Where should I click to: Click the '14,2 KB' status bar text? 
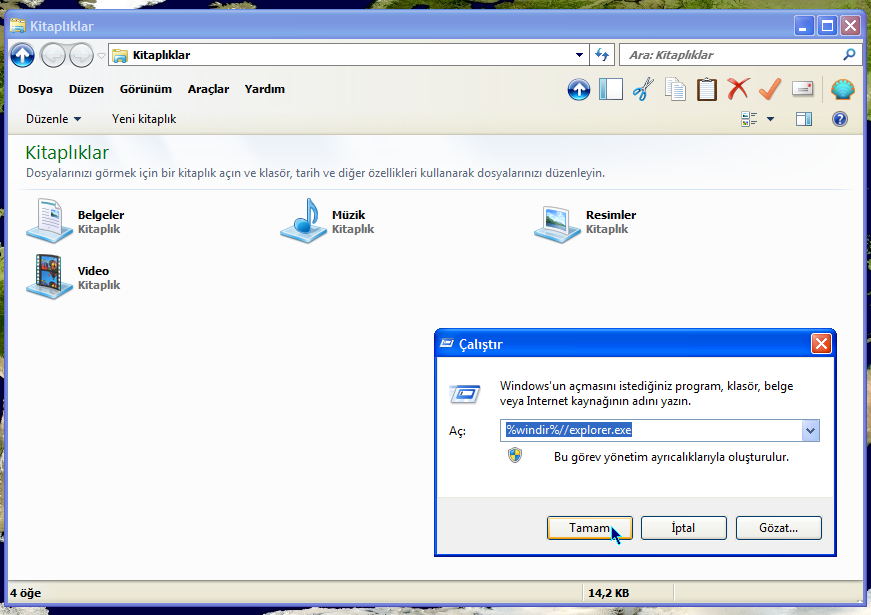point(608,593)
